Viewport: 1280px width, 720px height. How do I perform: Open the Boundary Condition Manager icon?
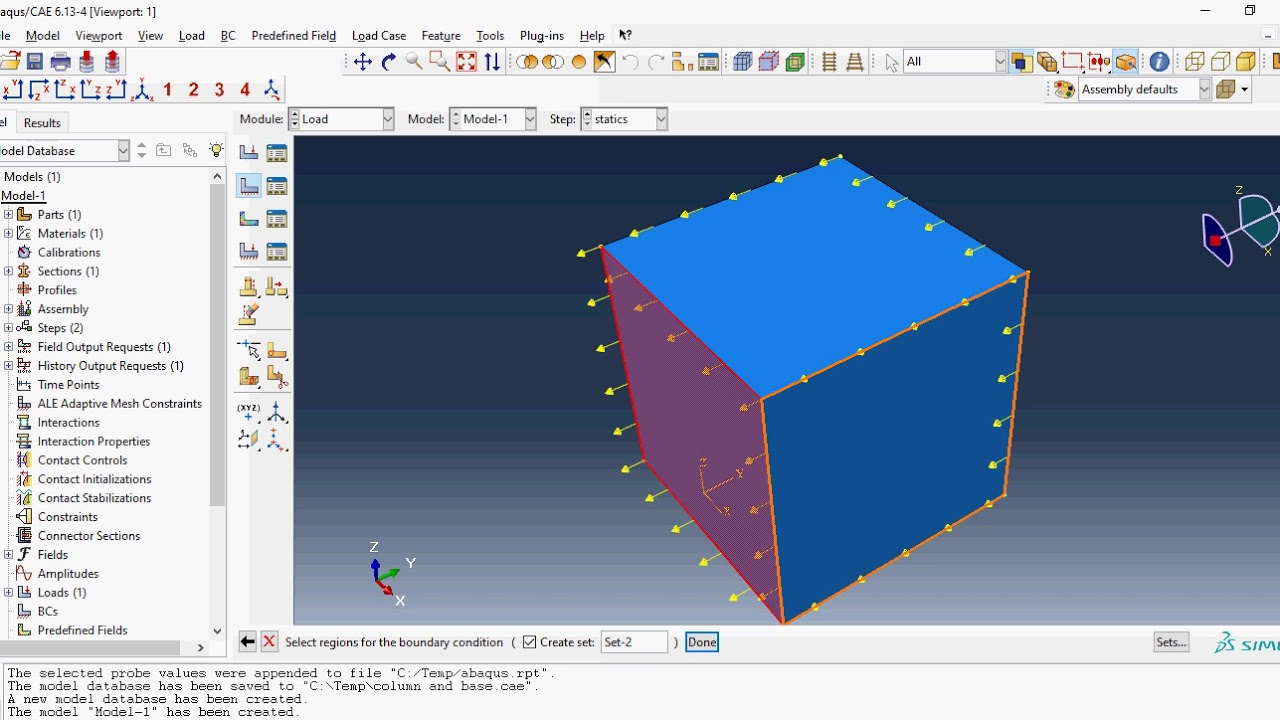coord(277,186)
